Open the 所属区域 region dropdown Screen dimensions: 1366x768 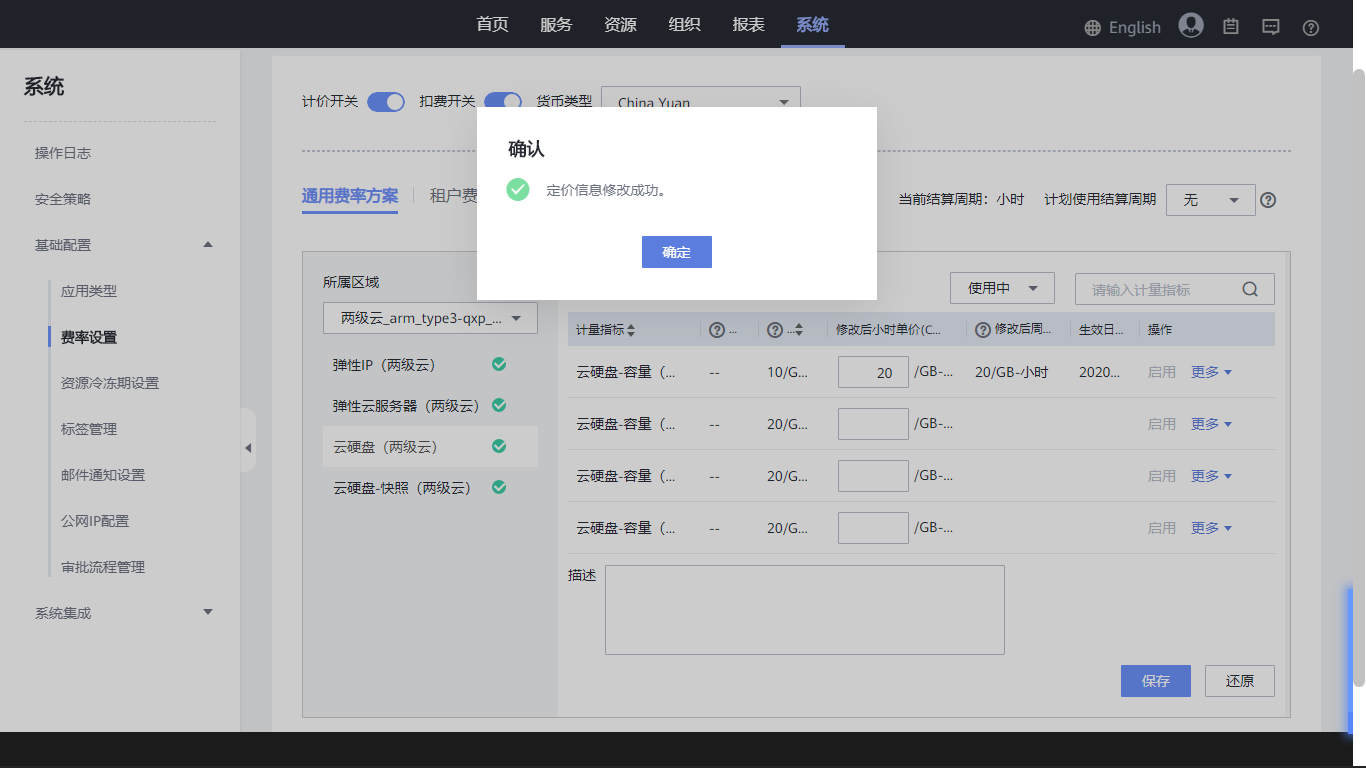point(430,318)
